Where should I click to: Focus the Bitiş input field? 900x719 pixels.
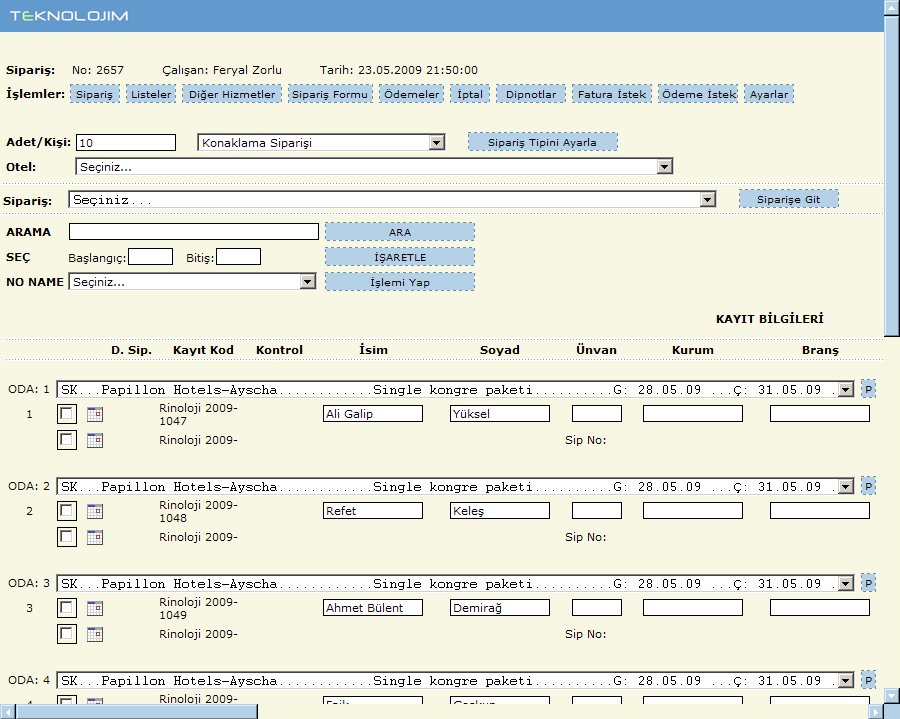[x=238, y=257]
